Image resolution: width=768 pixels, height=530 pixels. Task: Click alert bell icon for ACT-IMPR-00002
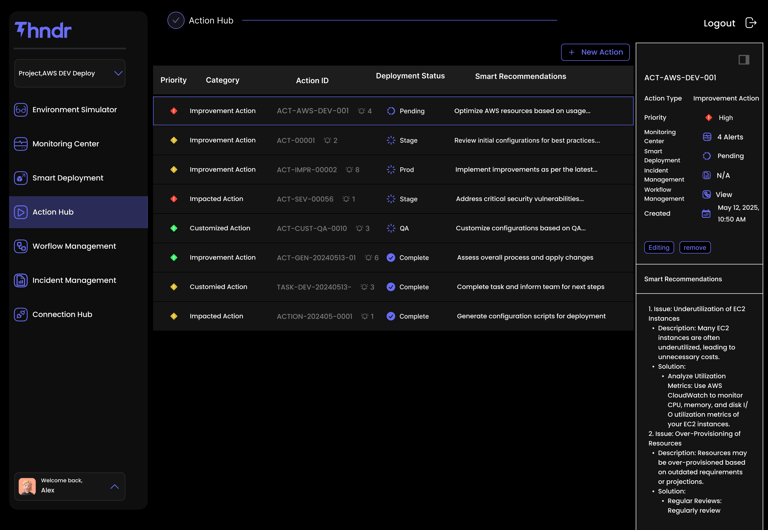(x=349, y=170)
